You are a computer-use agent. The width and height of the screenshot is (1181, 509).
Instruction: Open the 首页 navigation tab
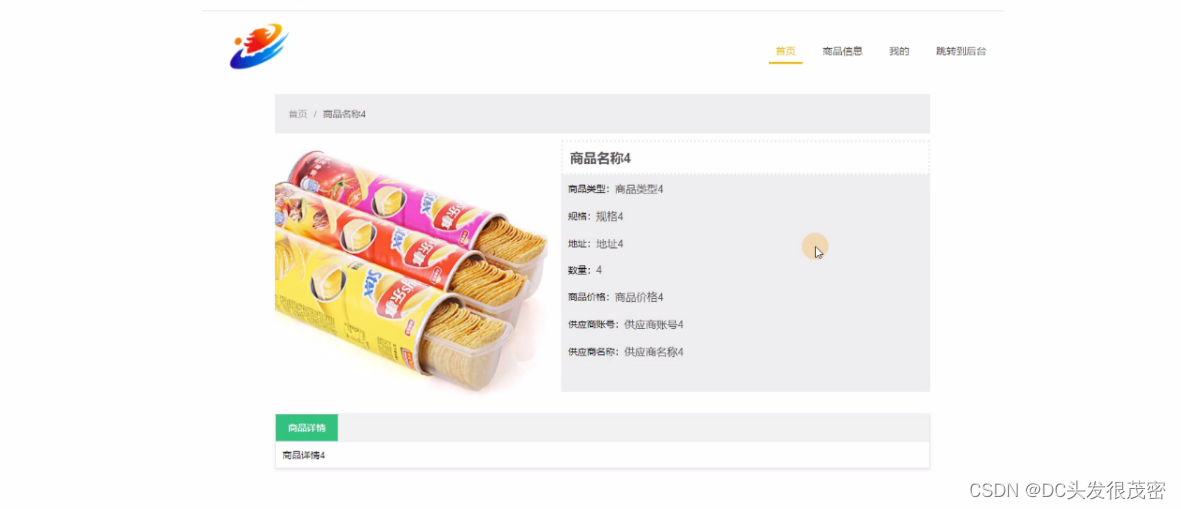tap(785, 51)
